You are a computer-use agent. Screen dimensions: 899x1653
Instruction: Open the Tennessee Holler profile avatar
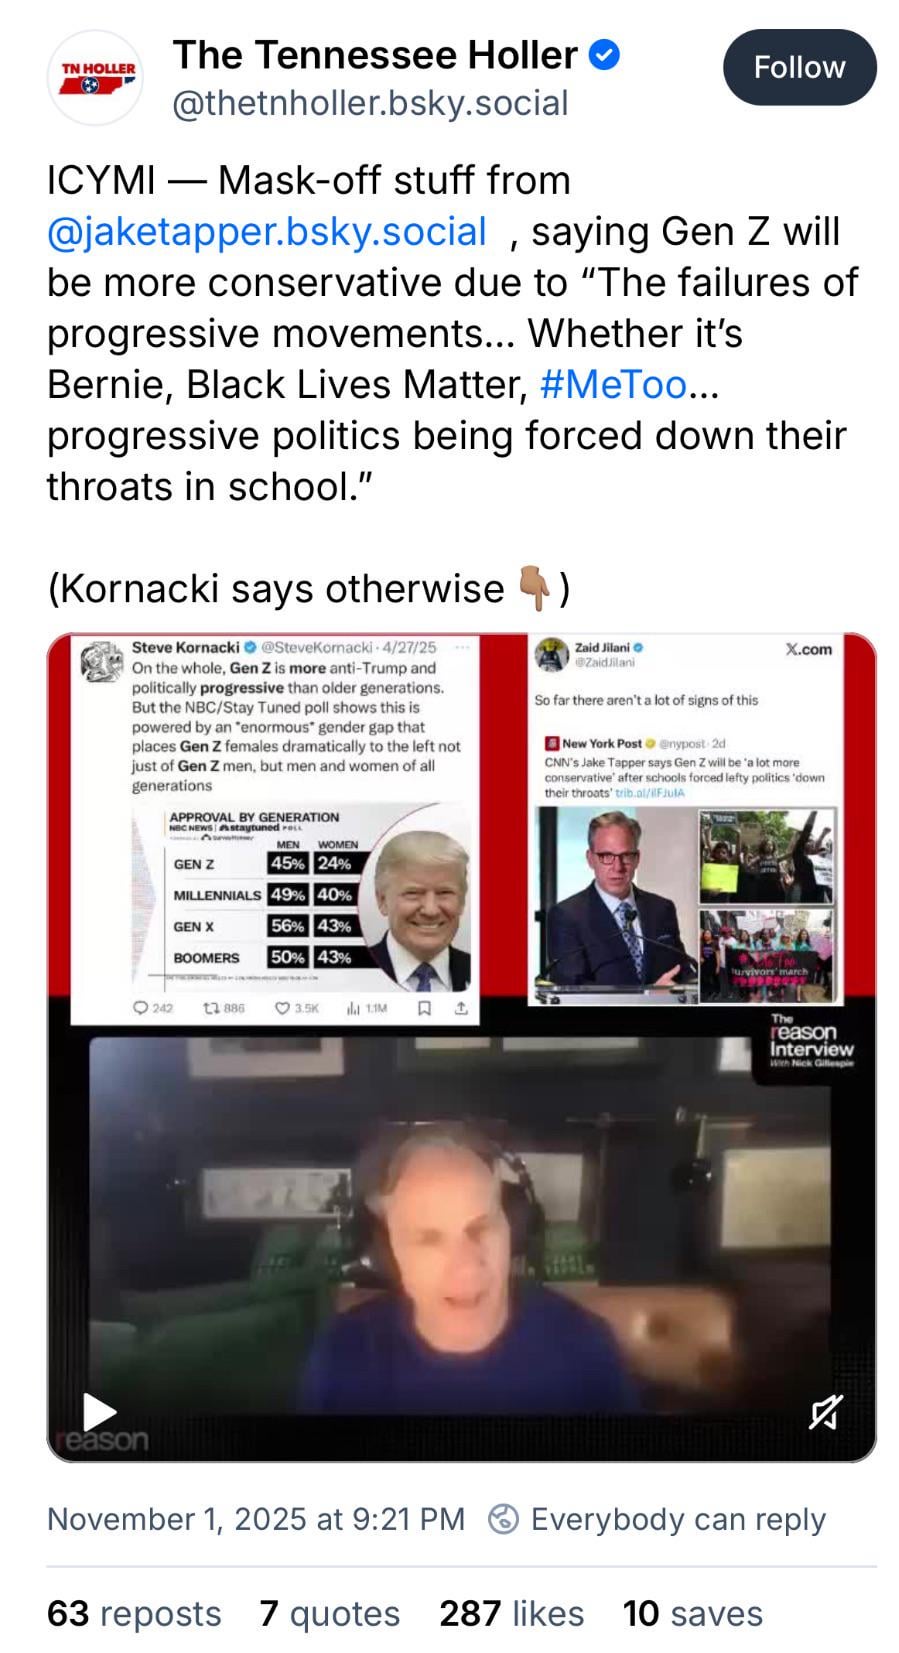pos(96,77)
